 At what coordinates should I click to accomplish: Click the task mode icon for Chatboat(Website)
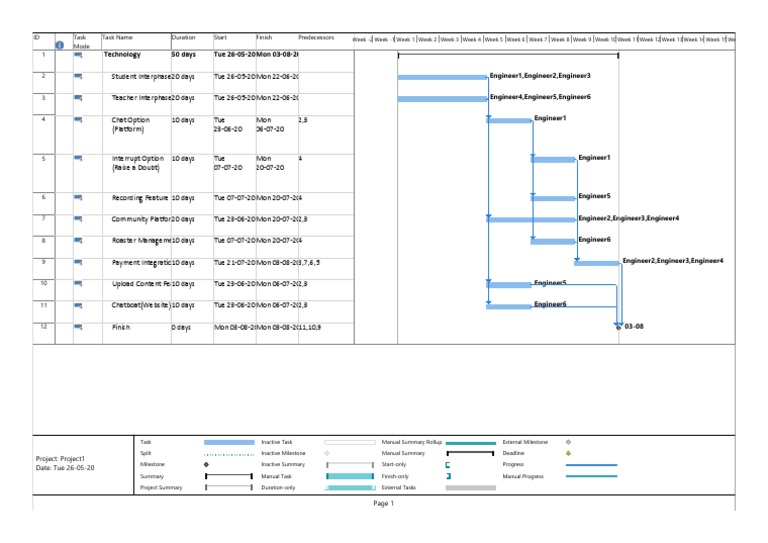(78, 305)
